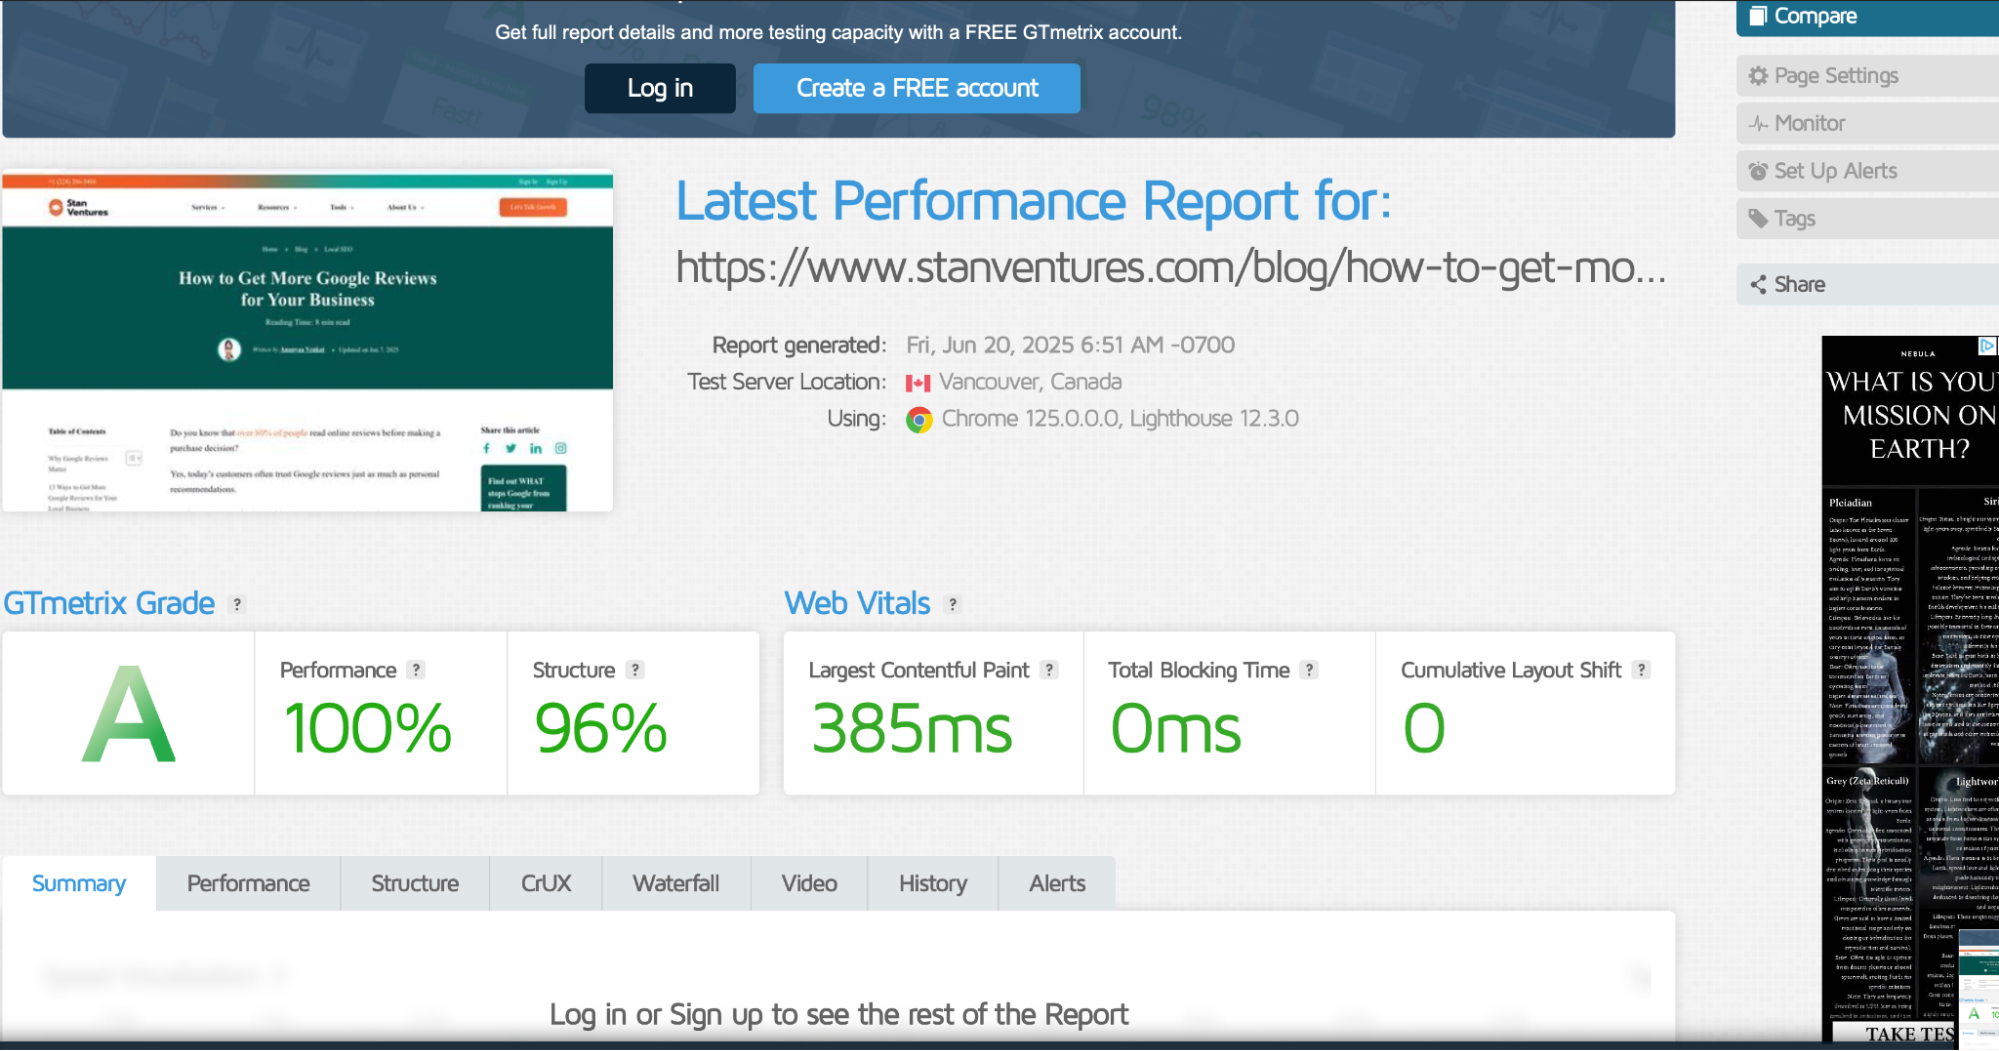The image size is (1999, 1051).
Task: Click the ad info icon on the Nebula ad
Action: coord(1987,346)
